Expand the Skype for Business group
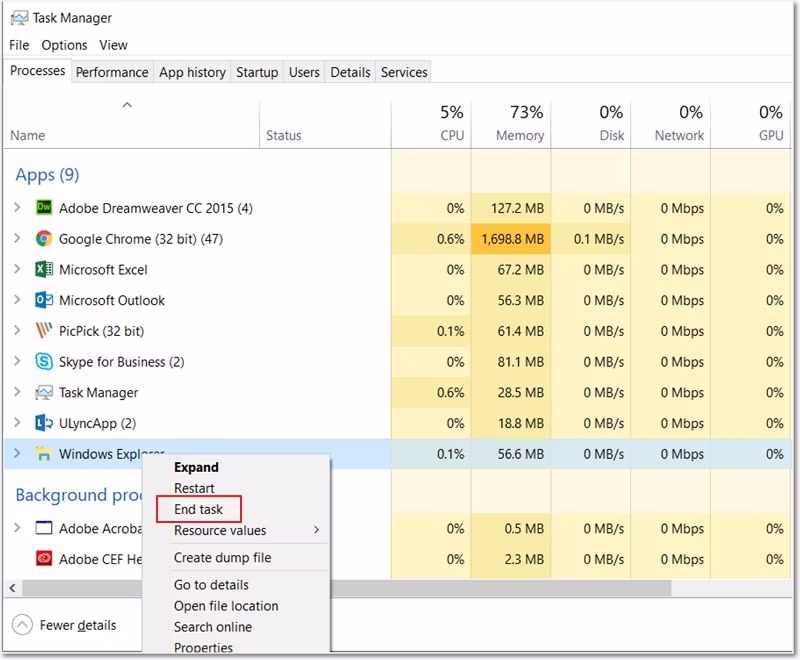This screenshot has width=800, height=660. point(17,362)
